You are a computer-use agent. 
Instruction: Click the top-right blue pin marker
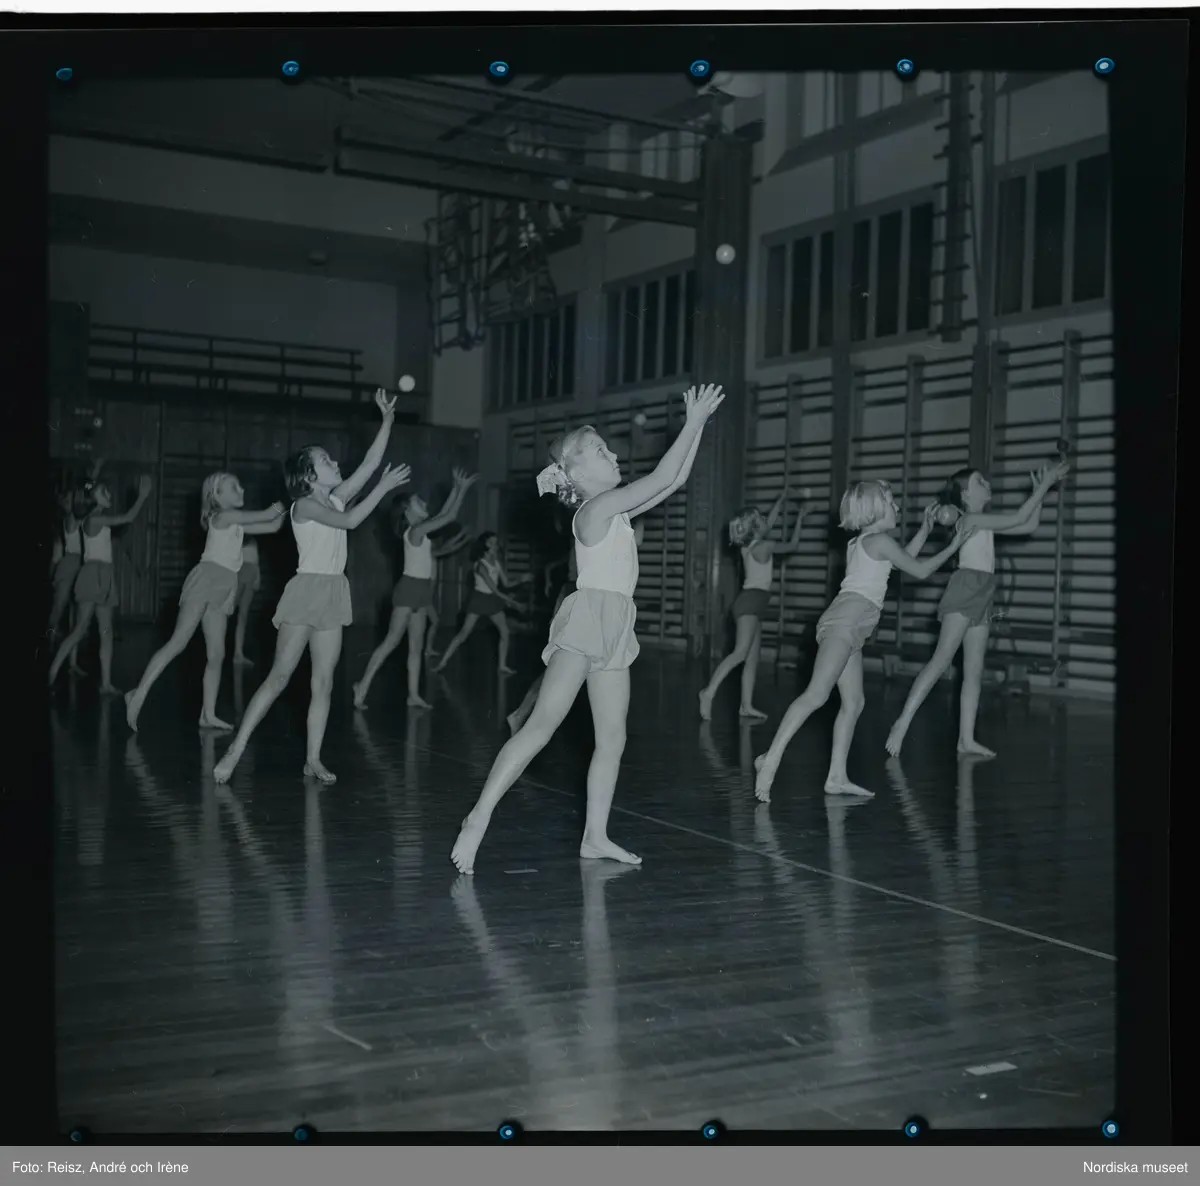1103,67
